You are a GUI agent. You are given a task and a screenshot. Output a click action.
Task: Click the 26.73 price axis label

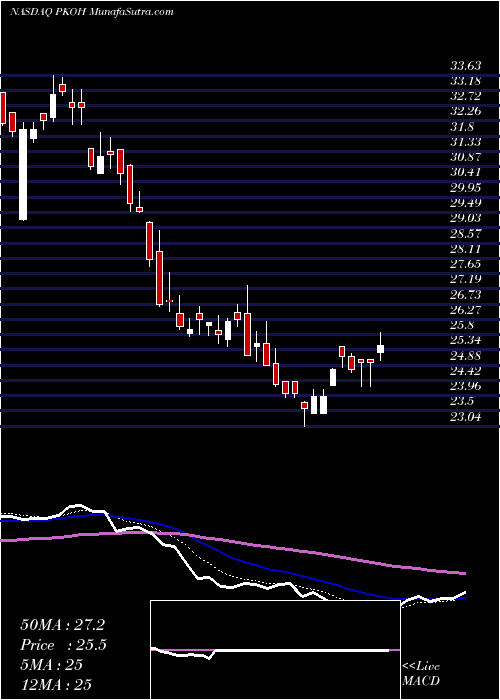pyautogui.click(x=466, y=295)
